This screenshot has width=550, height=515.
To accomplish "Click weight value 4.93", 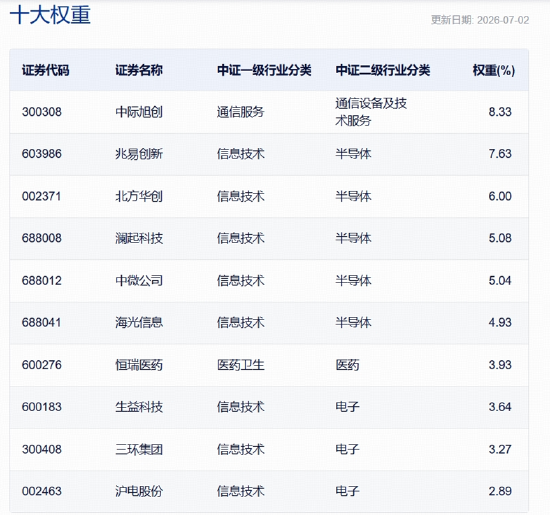I will (x=500, y=322).
